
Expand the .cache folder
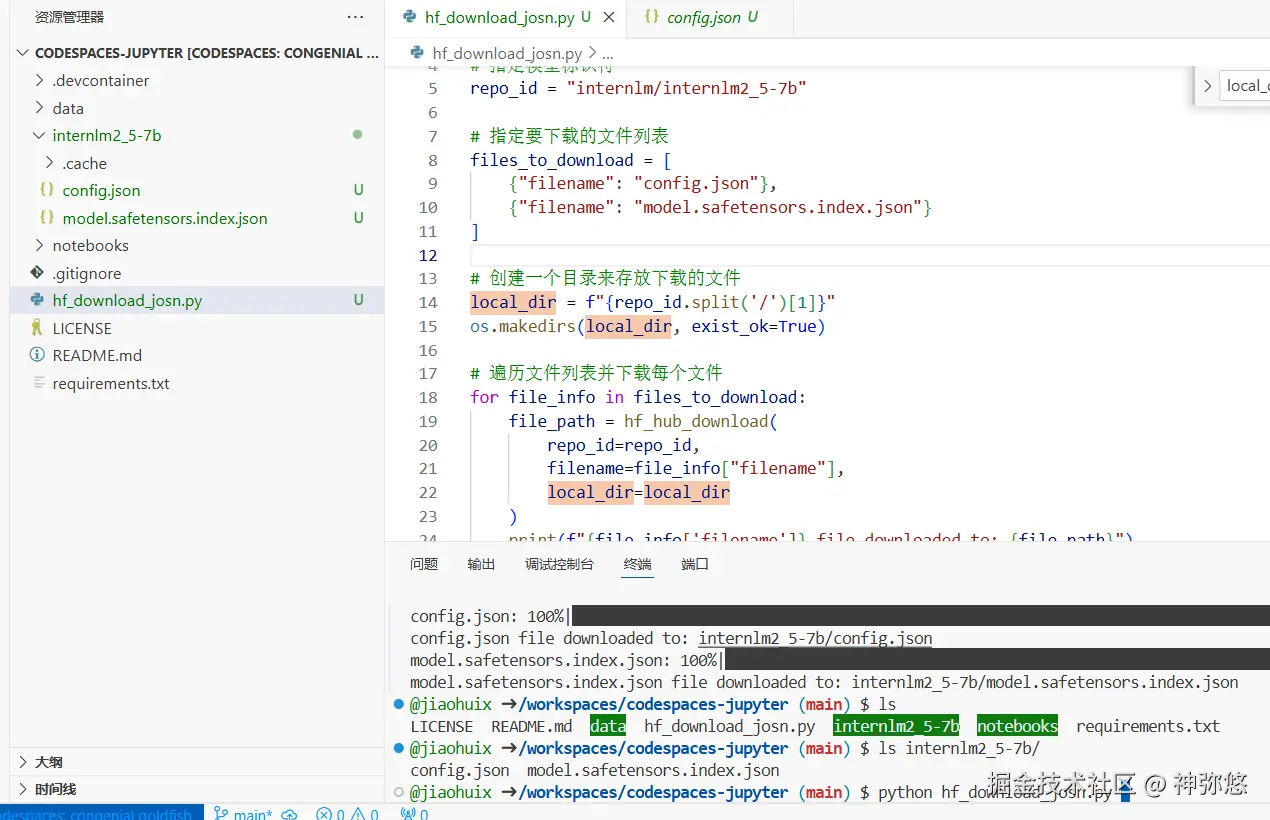[50, 163]
